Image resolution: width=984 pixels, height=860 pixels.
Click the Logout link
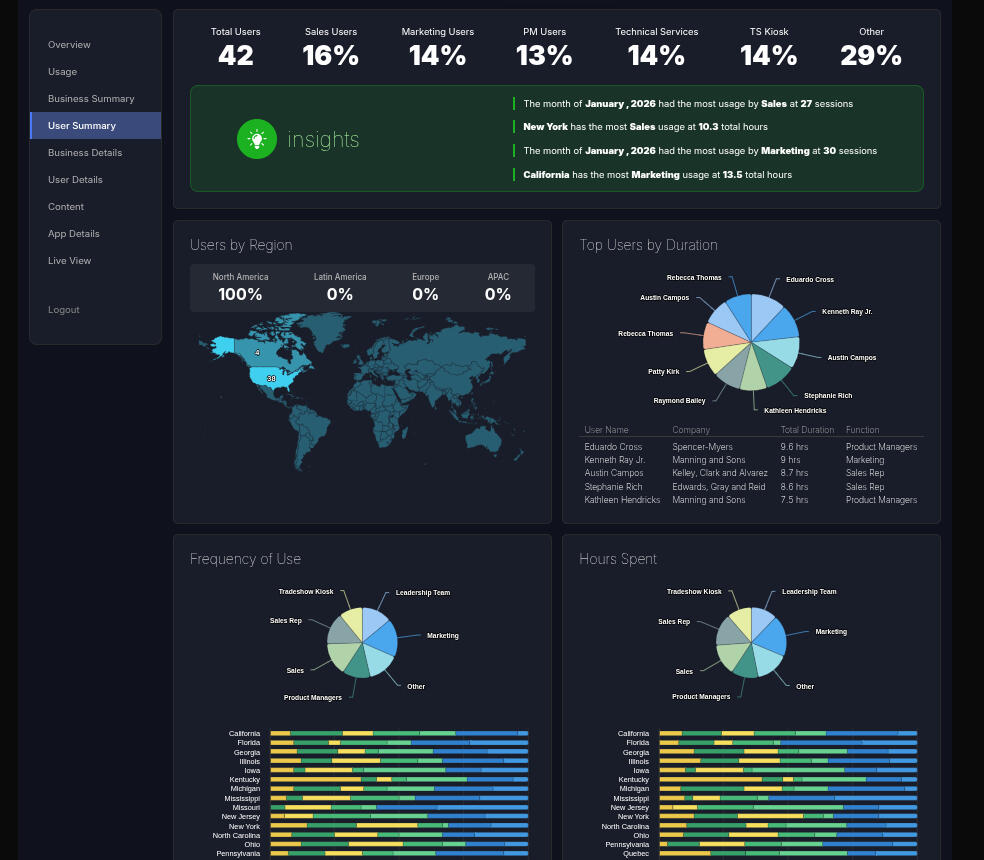coord(64,309)
